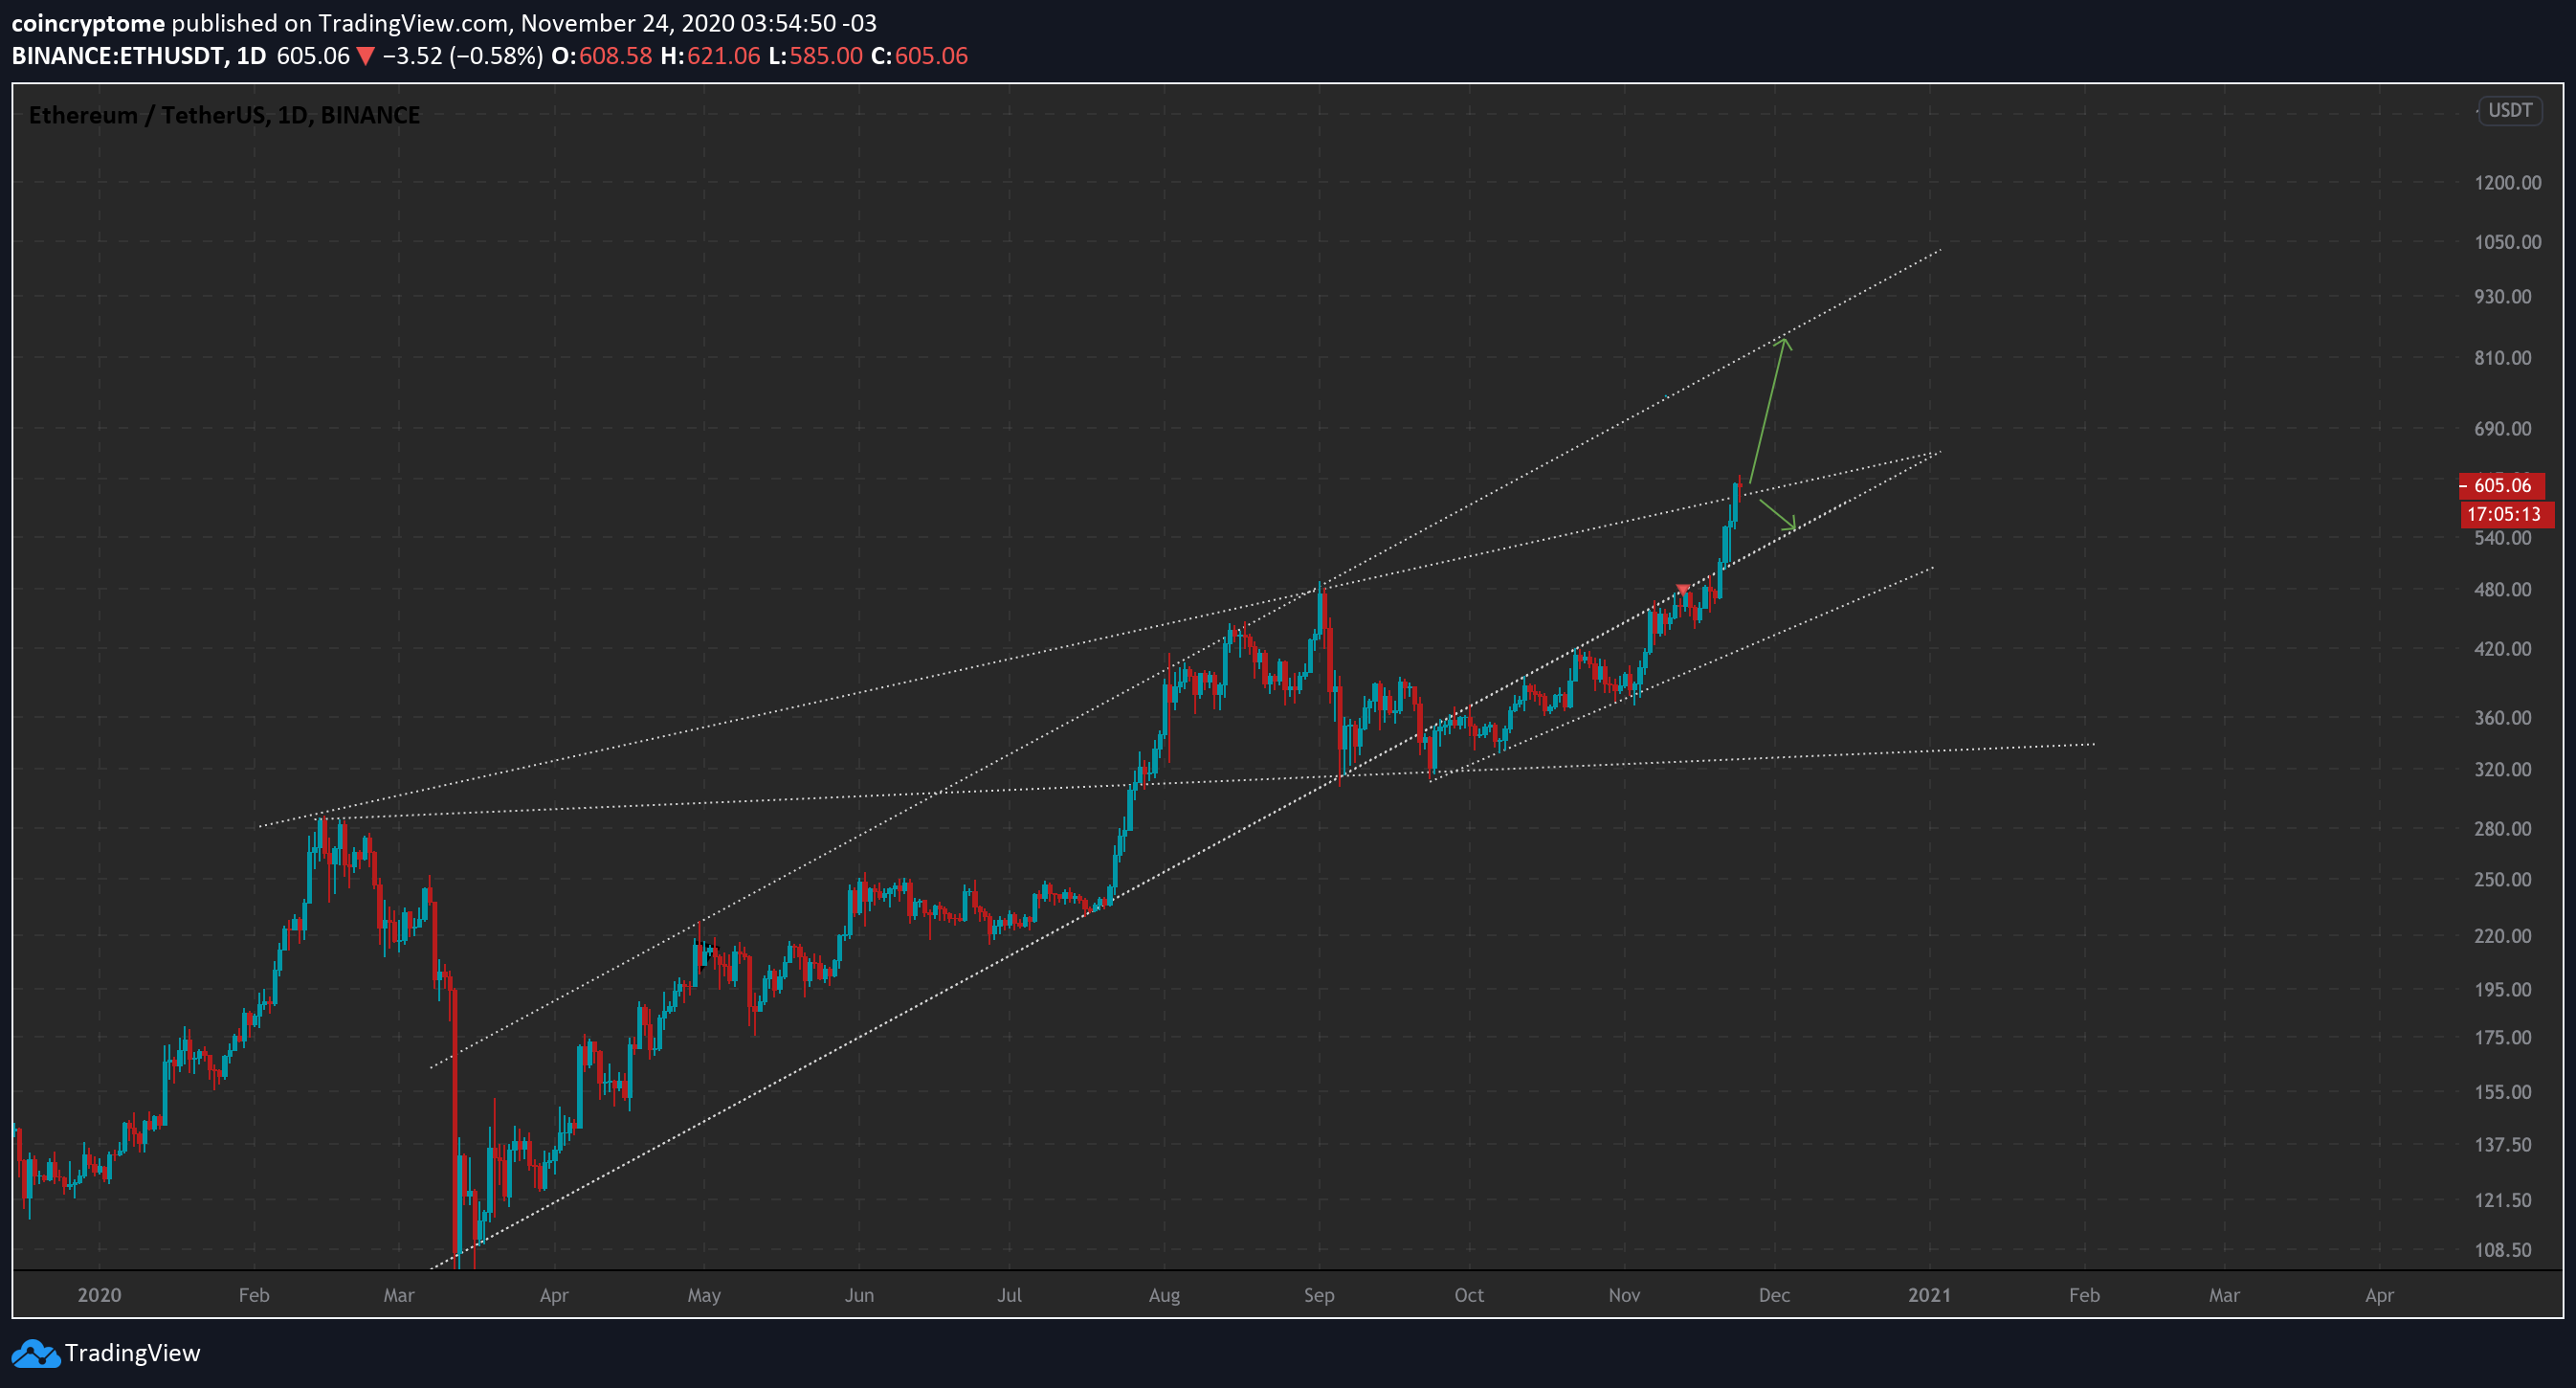Click the May time axis label
This screenshot has height=1388, width=2576.
[x=704, y=1296]
